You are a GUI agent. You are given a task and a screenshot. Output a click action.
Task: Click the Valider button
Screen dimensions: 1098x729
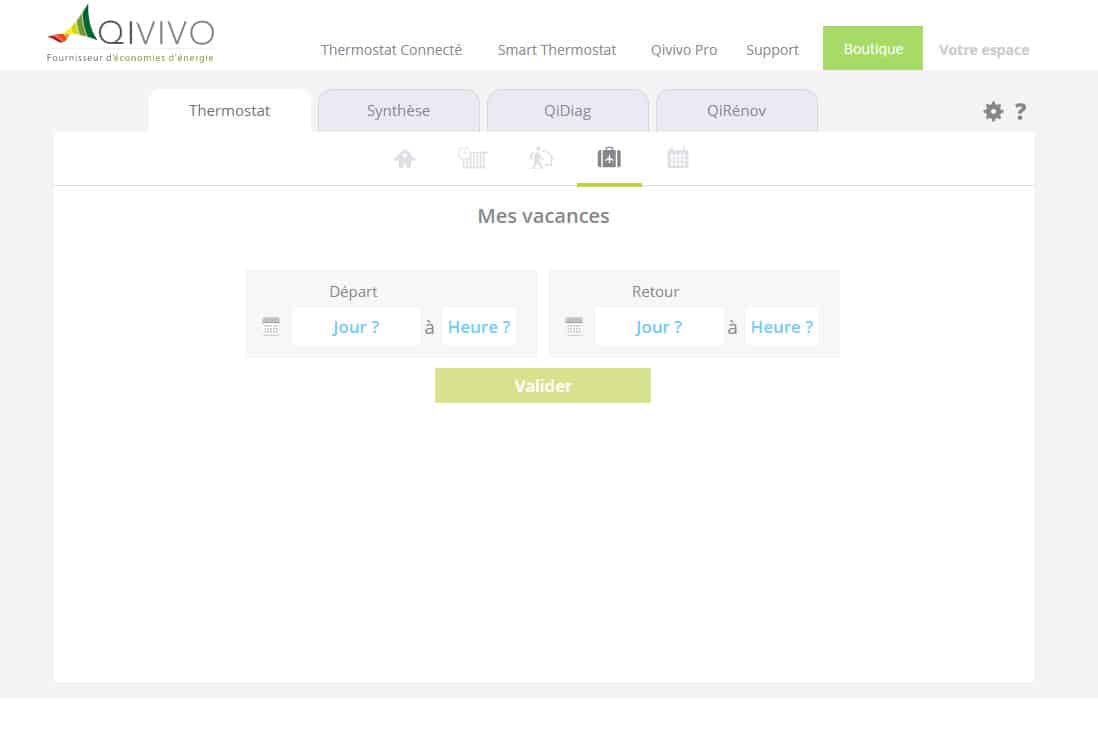[543, 385]
